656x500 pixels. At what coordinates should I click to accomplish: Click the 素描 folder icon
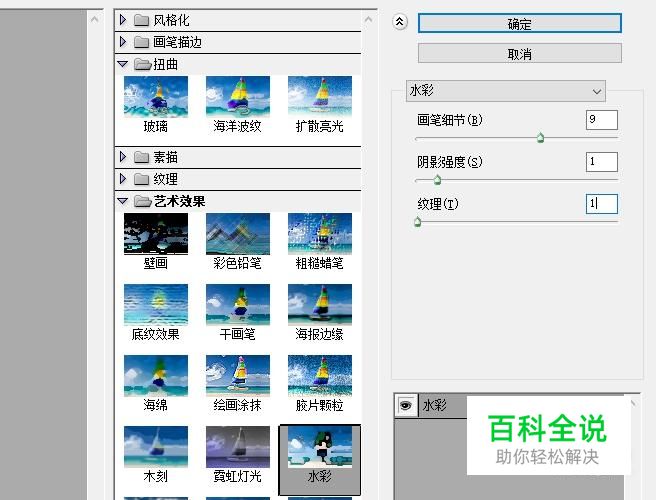(x=141, y=157)
